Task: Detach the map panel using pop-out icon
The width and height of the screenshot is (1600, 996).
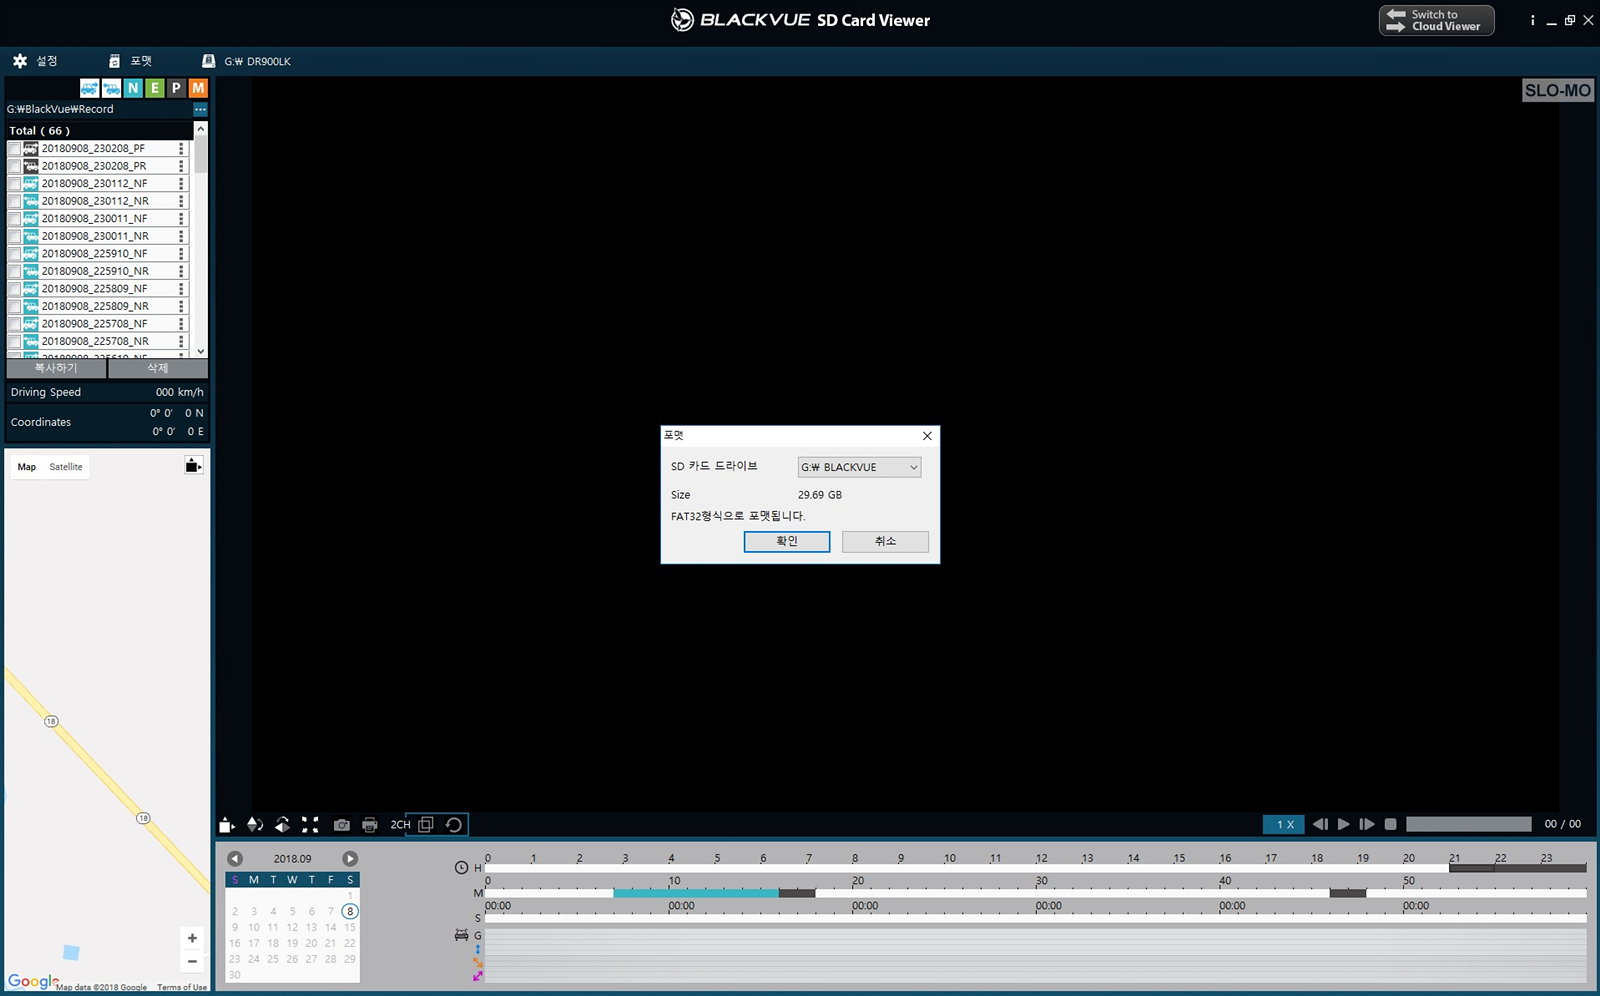Action: [193, 465]
